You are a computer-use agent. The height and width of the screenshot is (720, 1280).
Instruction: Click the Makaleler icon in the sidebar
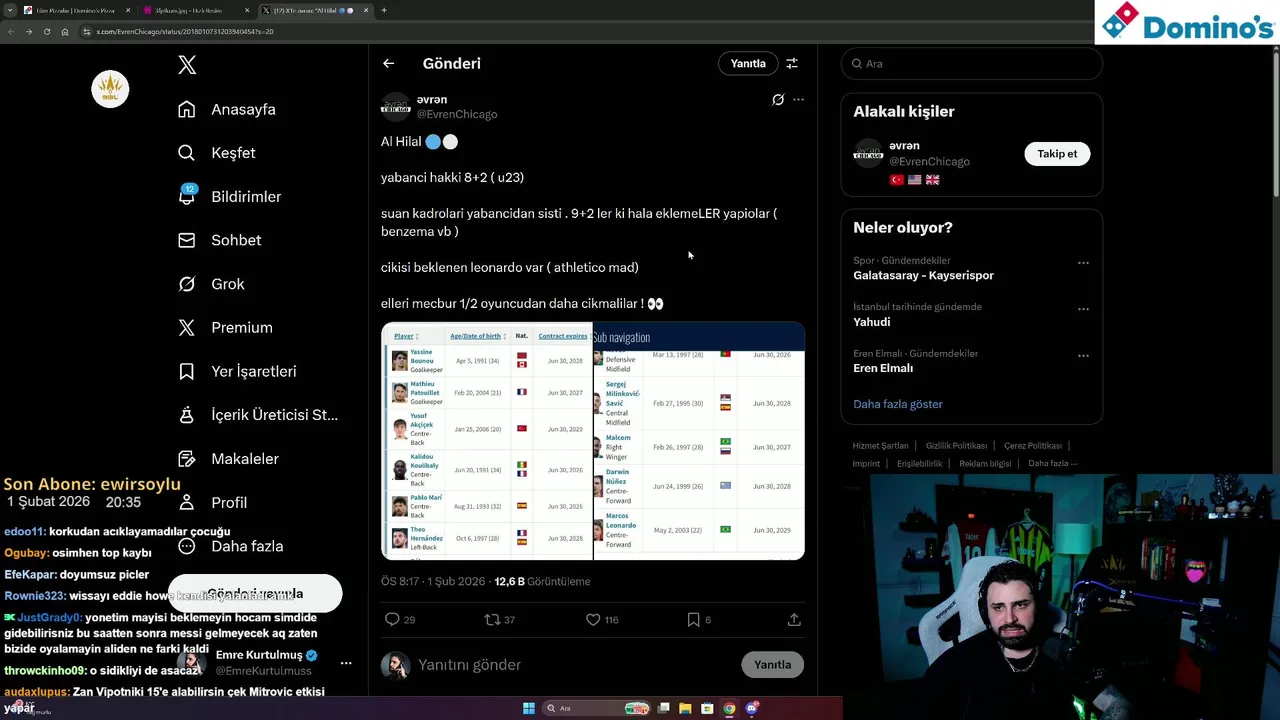(187, 458)
